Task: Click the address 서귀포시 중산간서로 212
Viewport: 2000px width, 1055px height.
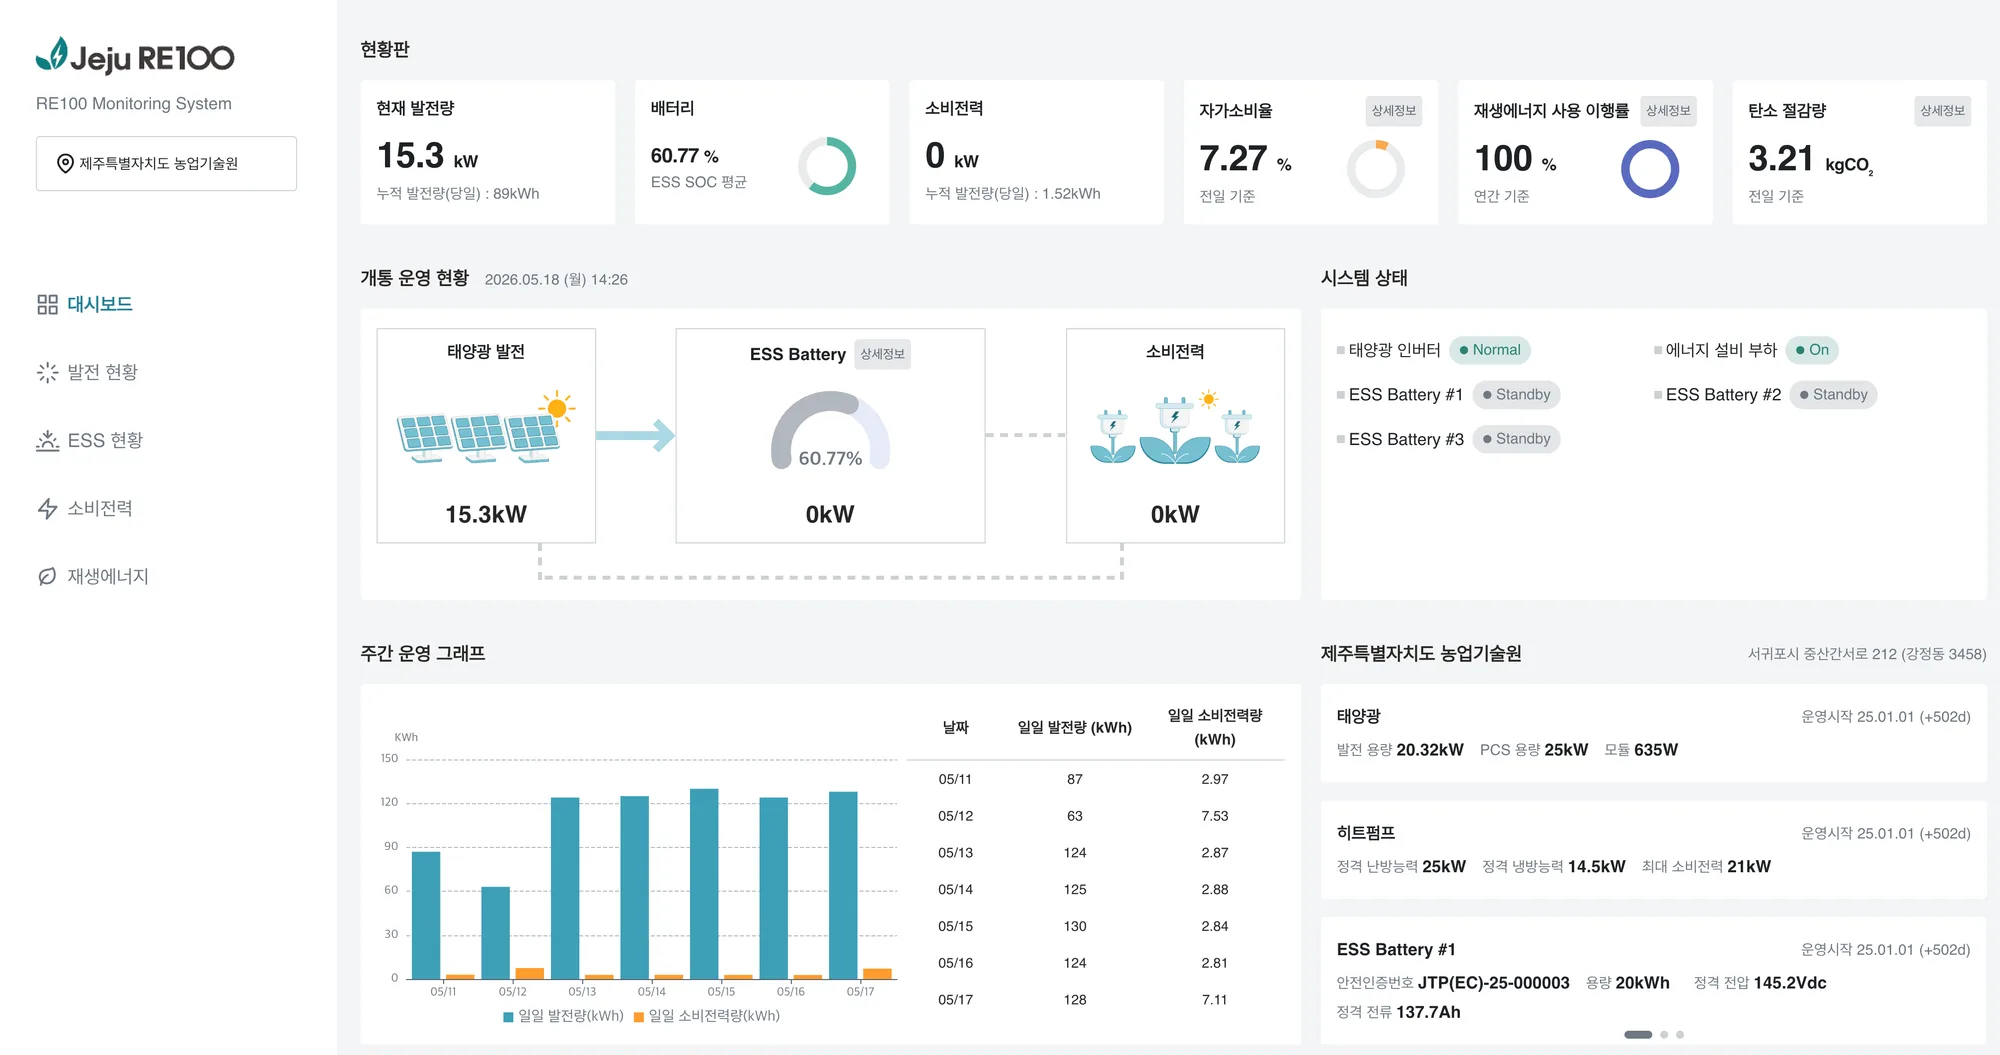Action: click(x=1822, y=654)
